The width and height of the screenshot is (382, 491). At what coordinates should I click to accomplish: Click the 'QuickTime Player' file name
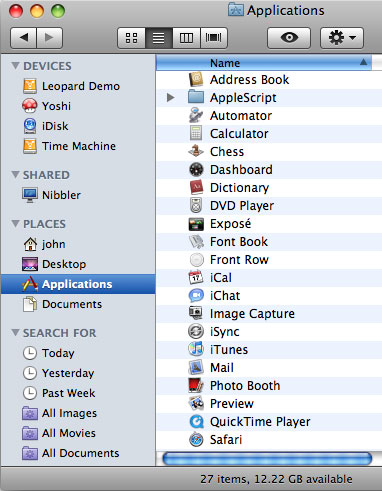click(260, 422)
